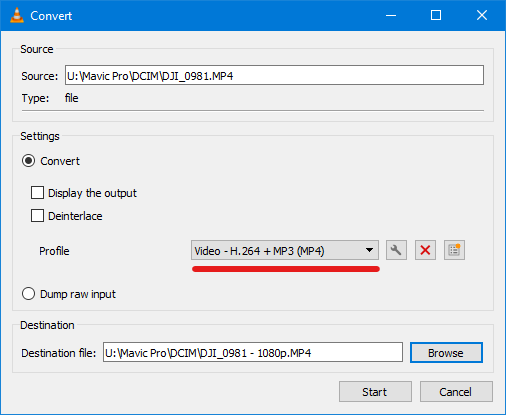Open the Profile dropdown list

pos(285,250)
